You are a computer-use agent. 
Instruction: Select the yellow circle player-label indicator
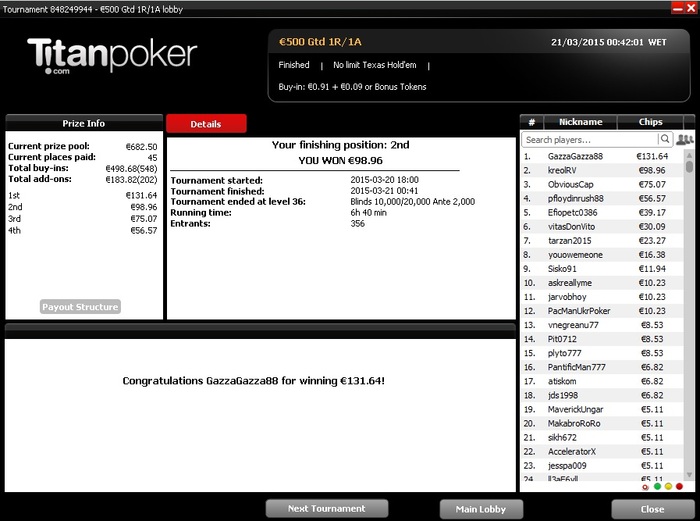coord(668,487)
